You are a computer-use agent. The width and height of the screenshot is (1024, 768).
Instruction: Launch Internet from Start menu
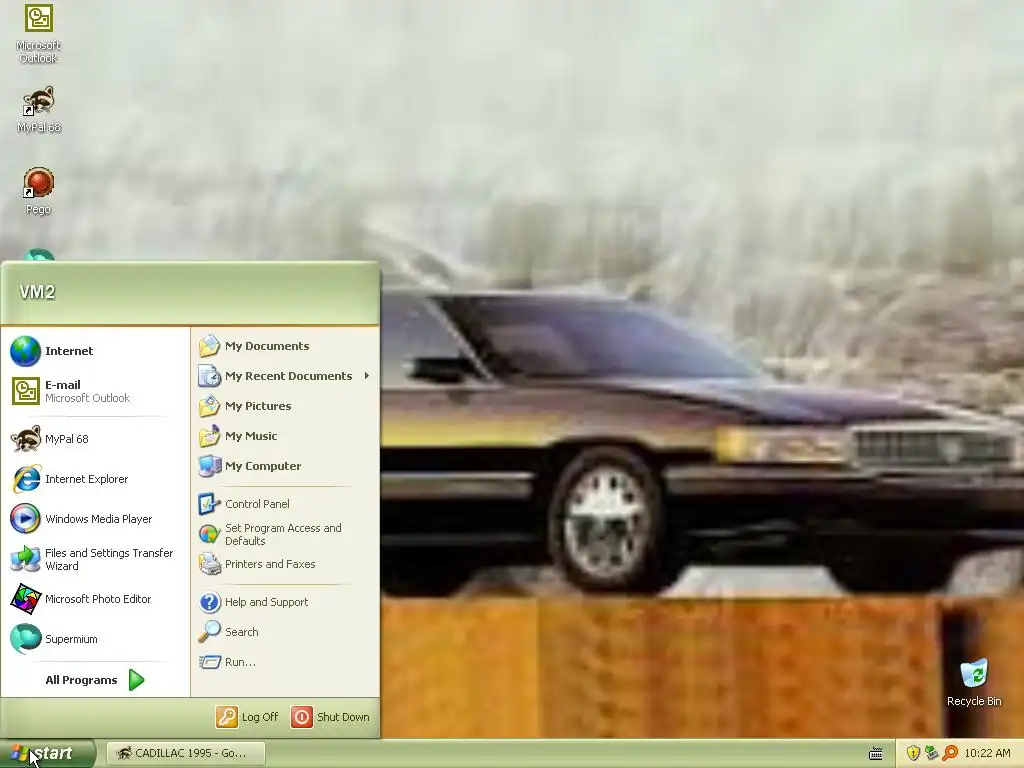pos(95,351)
